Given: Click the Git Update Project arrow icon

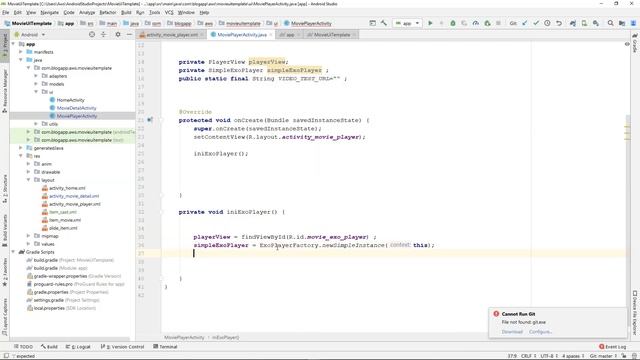Looking at the screenshot, I should tap(525, 23).
